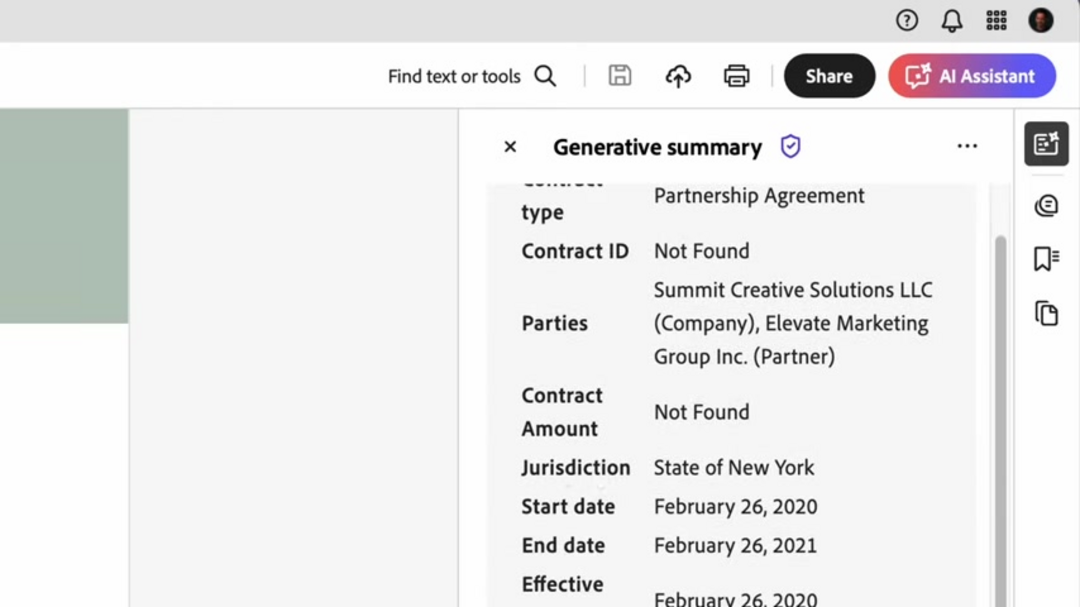Click the cloud upload icon
Screen dimensions: 1080x607
click(x=678, y=76)
